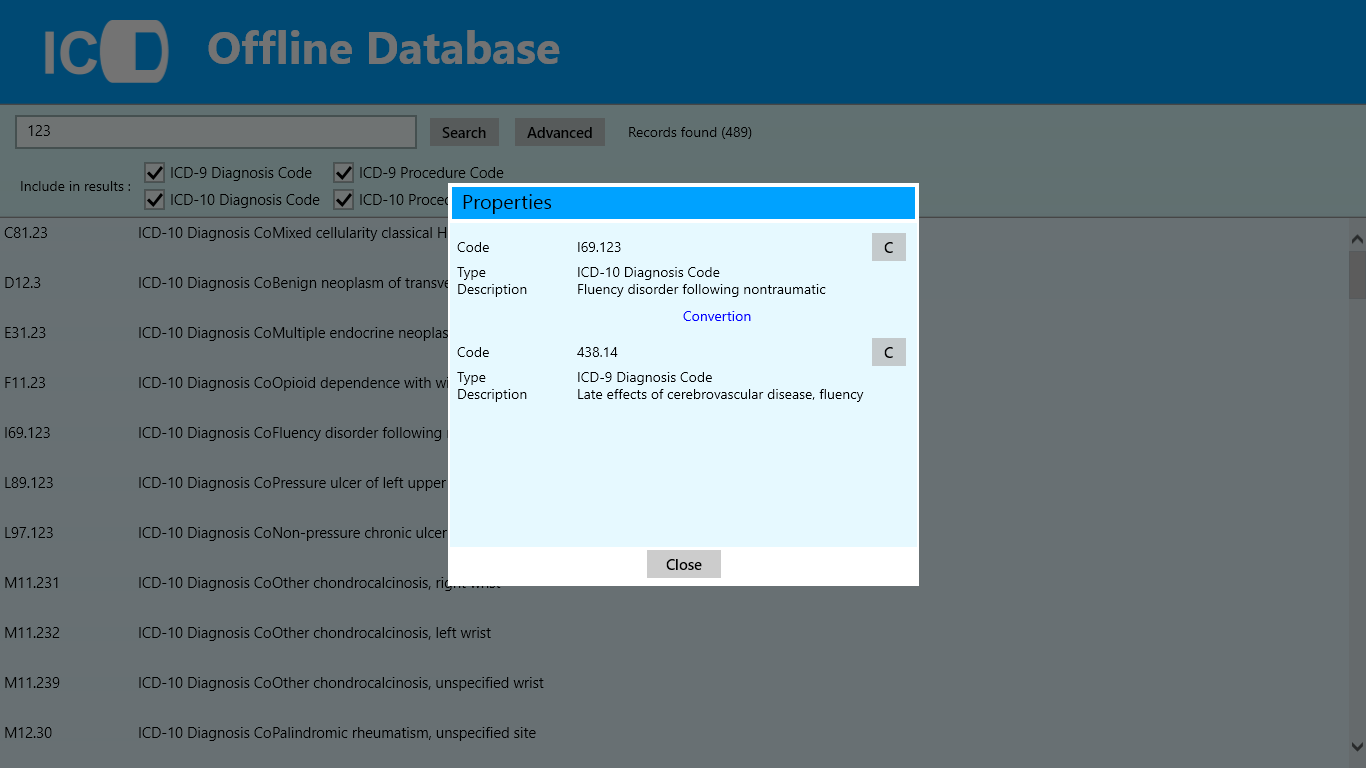1366x768 pixels.
Task: Uncheck the ICD-9 Procedure Code option
Action: point(344,172)
